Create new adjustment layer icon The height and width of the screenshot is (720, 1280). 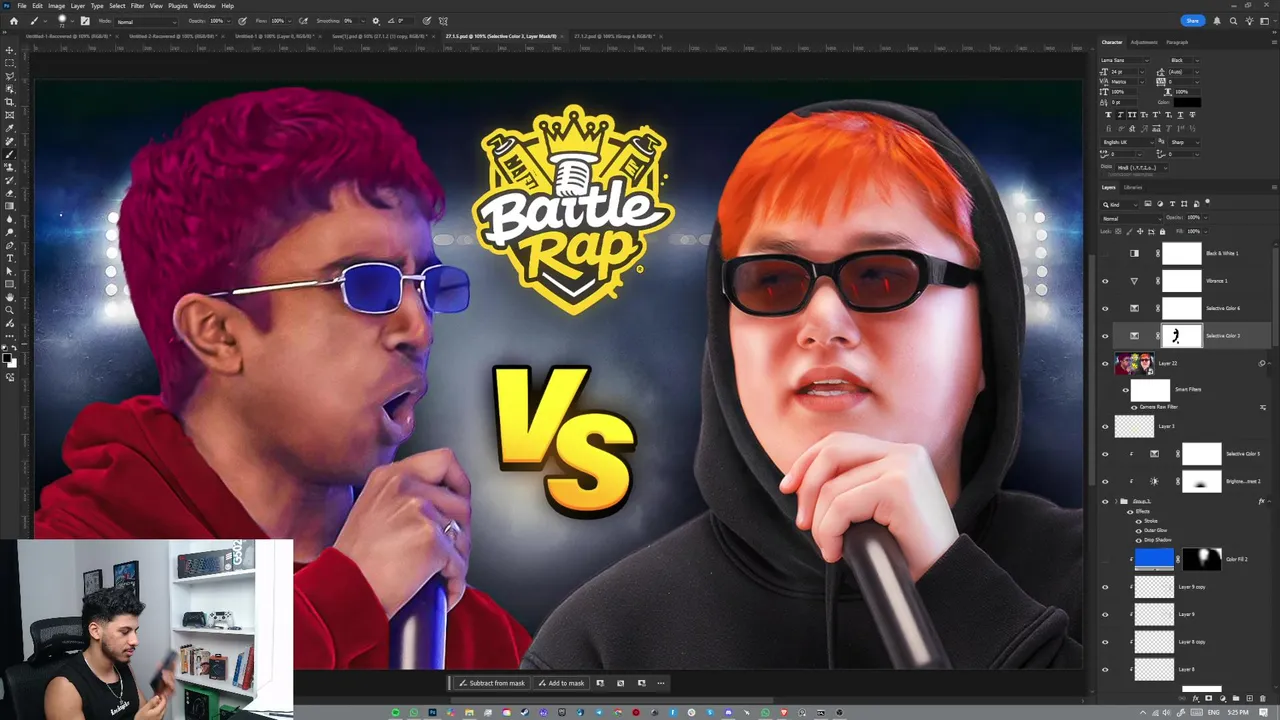point(1223,698)
